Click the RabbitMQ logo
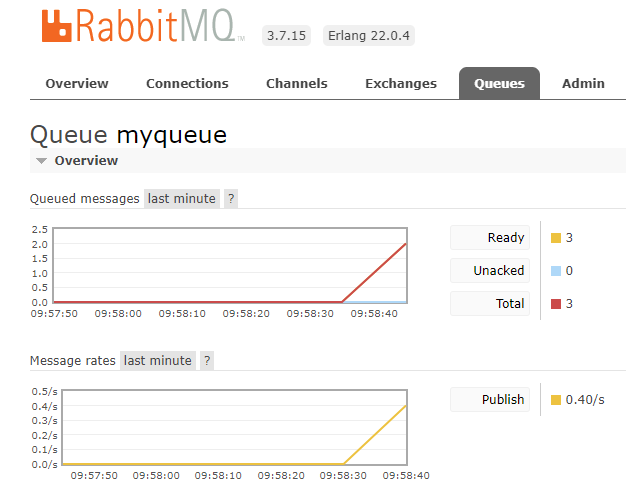 [143, 26]
